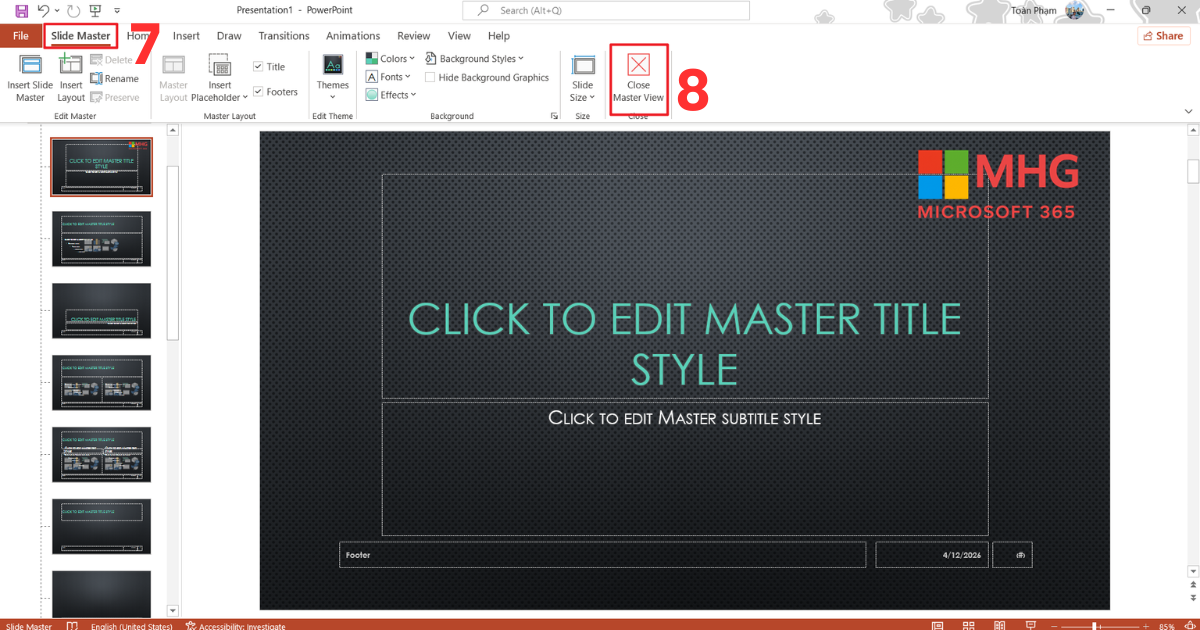This screenshot has width=1200, height=630.
Task: Collapse the ribbon with the chevron
Action: pos(1186,113)
